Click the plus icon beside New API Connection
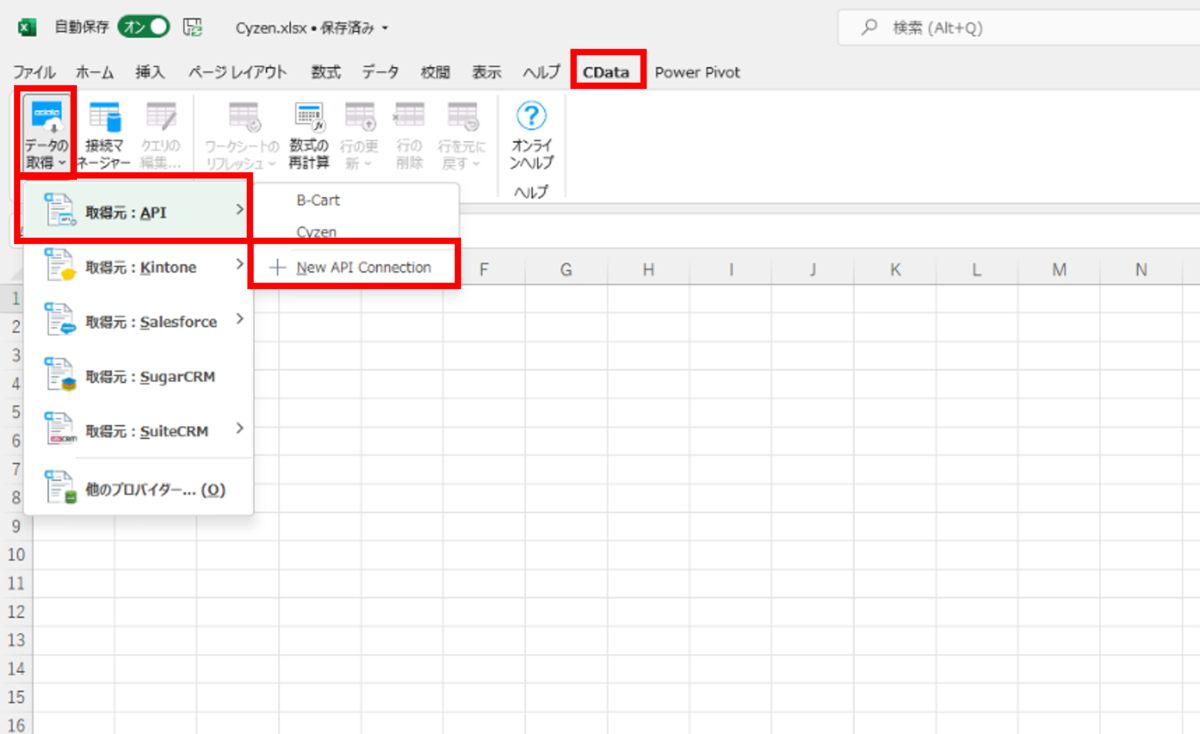This screenshot has width=1200, height=734. tap(277, 267)
